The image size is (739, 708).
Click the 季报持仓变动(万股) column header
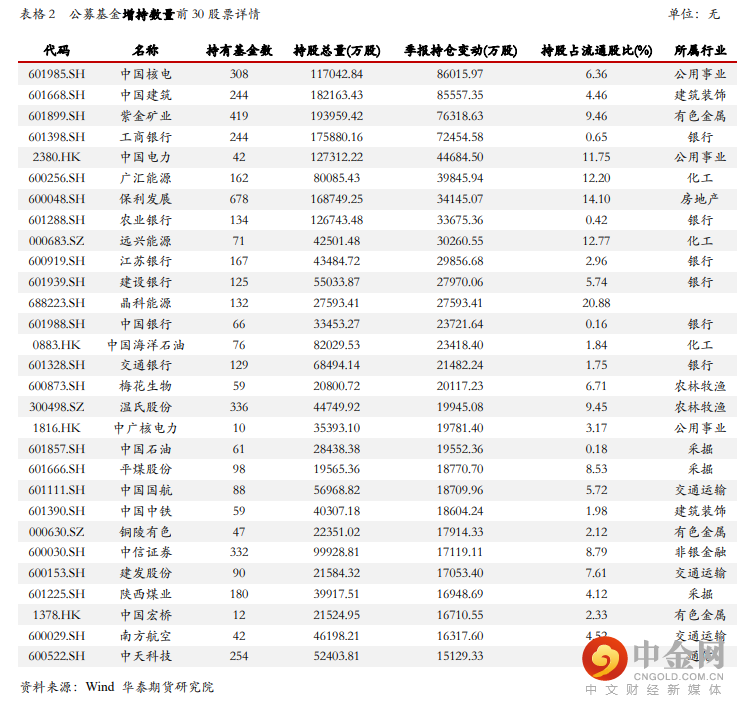(x=460, y=50)
